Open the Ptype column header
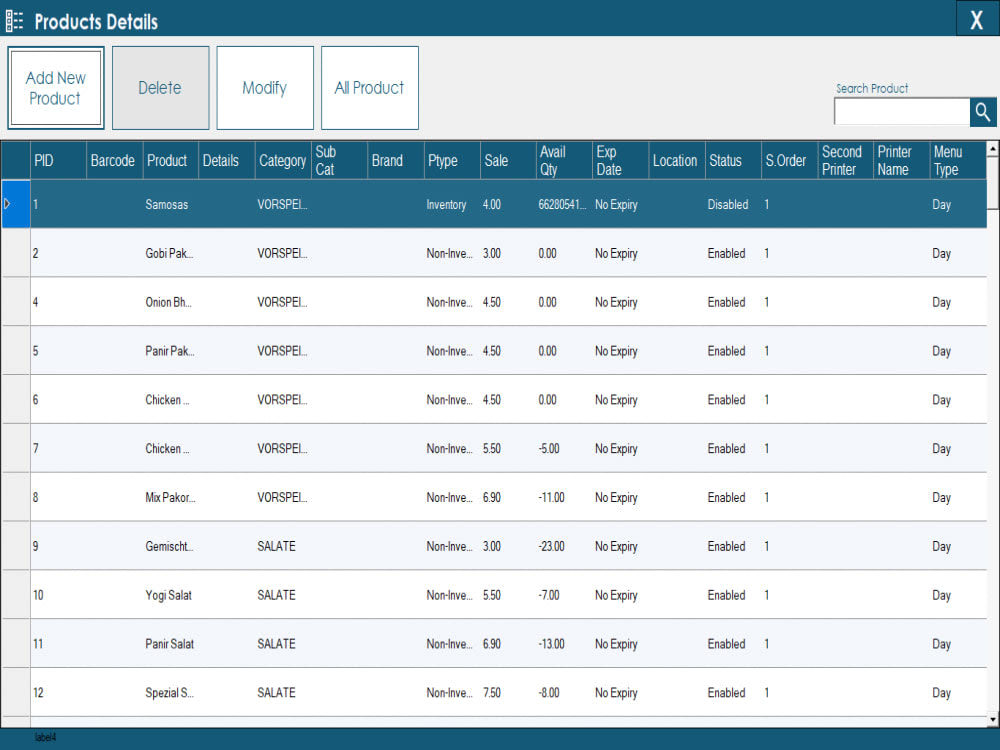Screen dimensions: 1000x750 [447, 160]
